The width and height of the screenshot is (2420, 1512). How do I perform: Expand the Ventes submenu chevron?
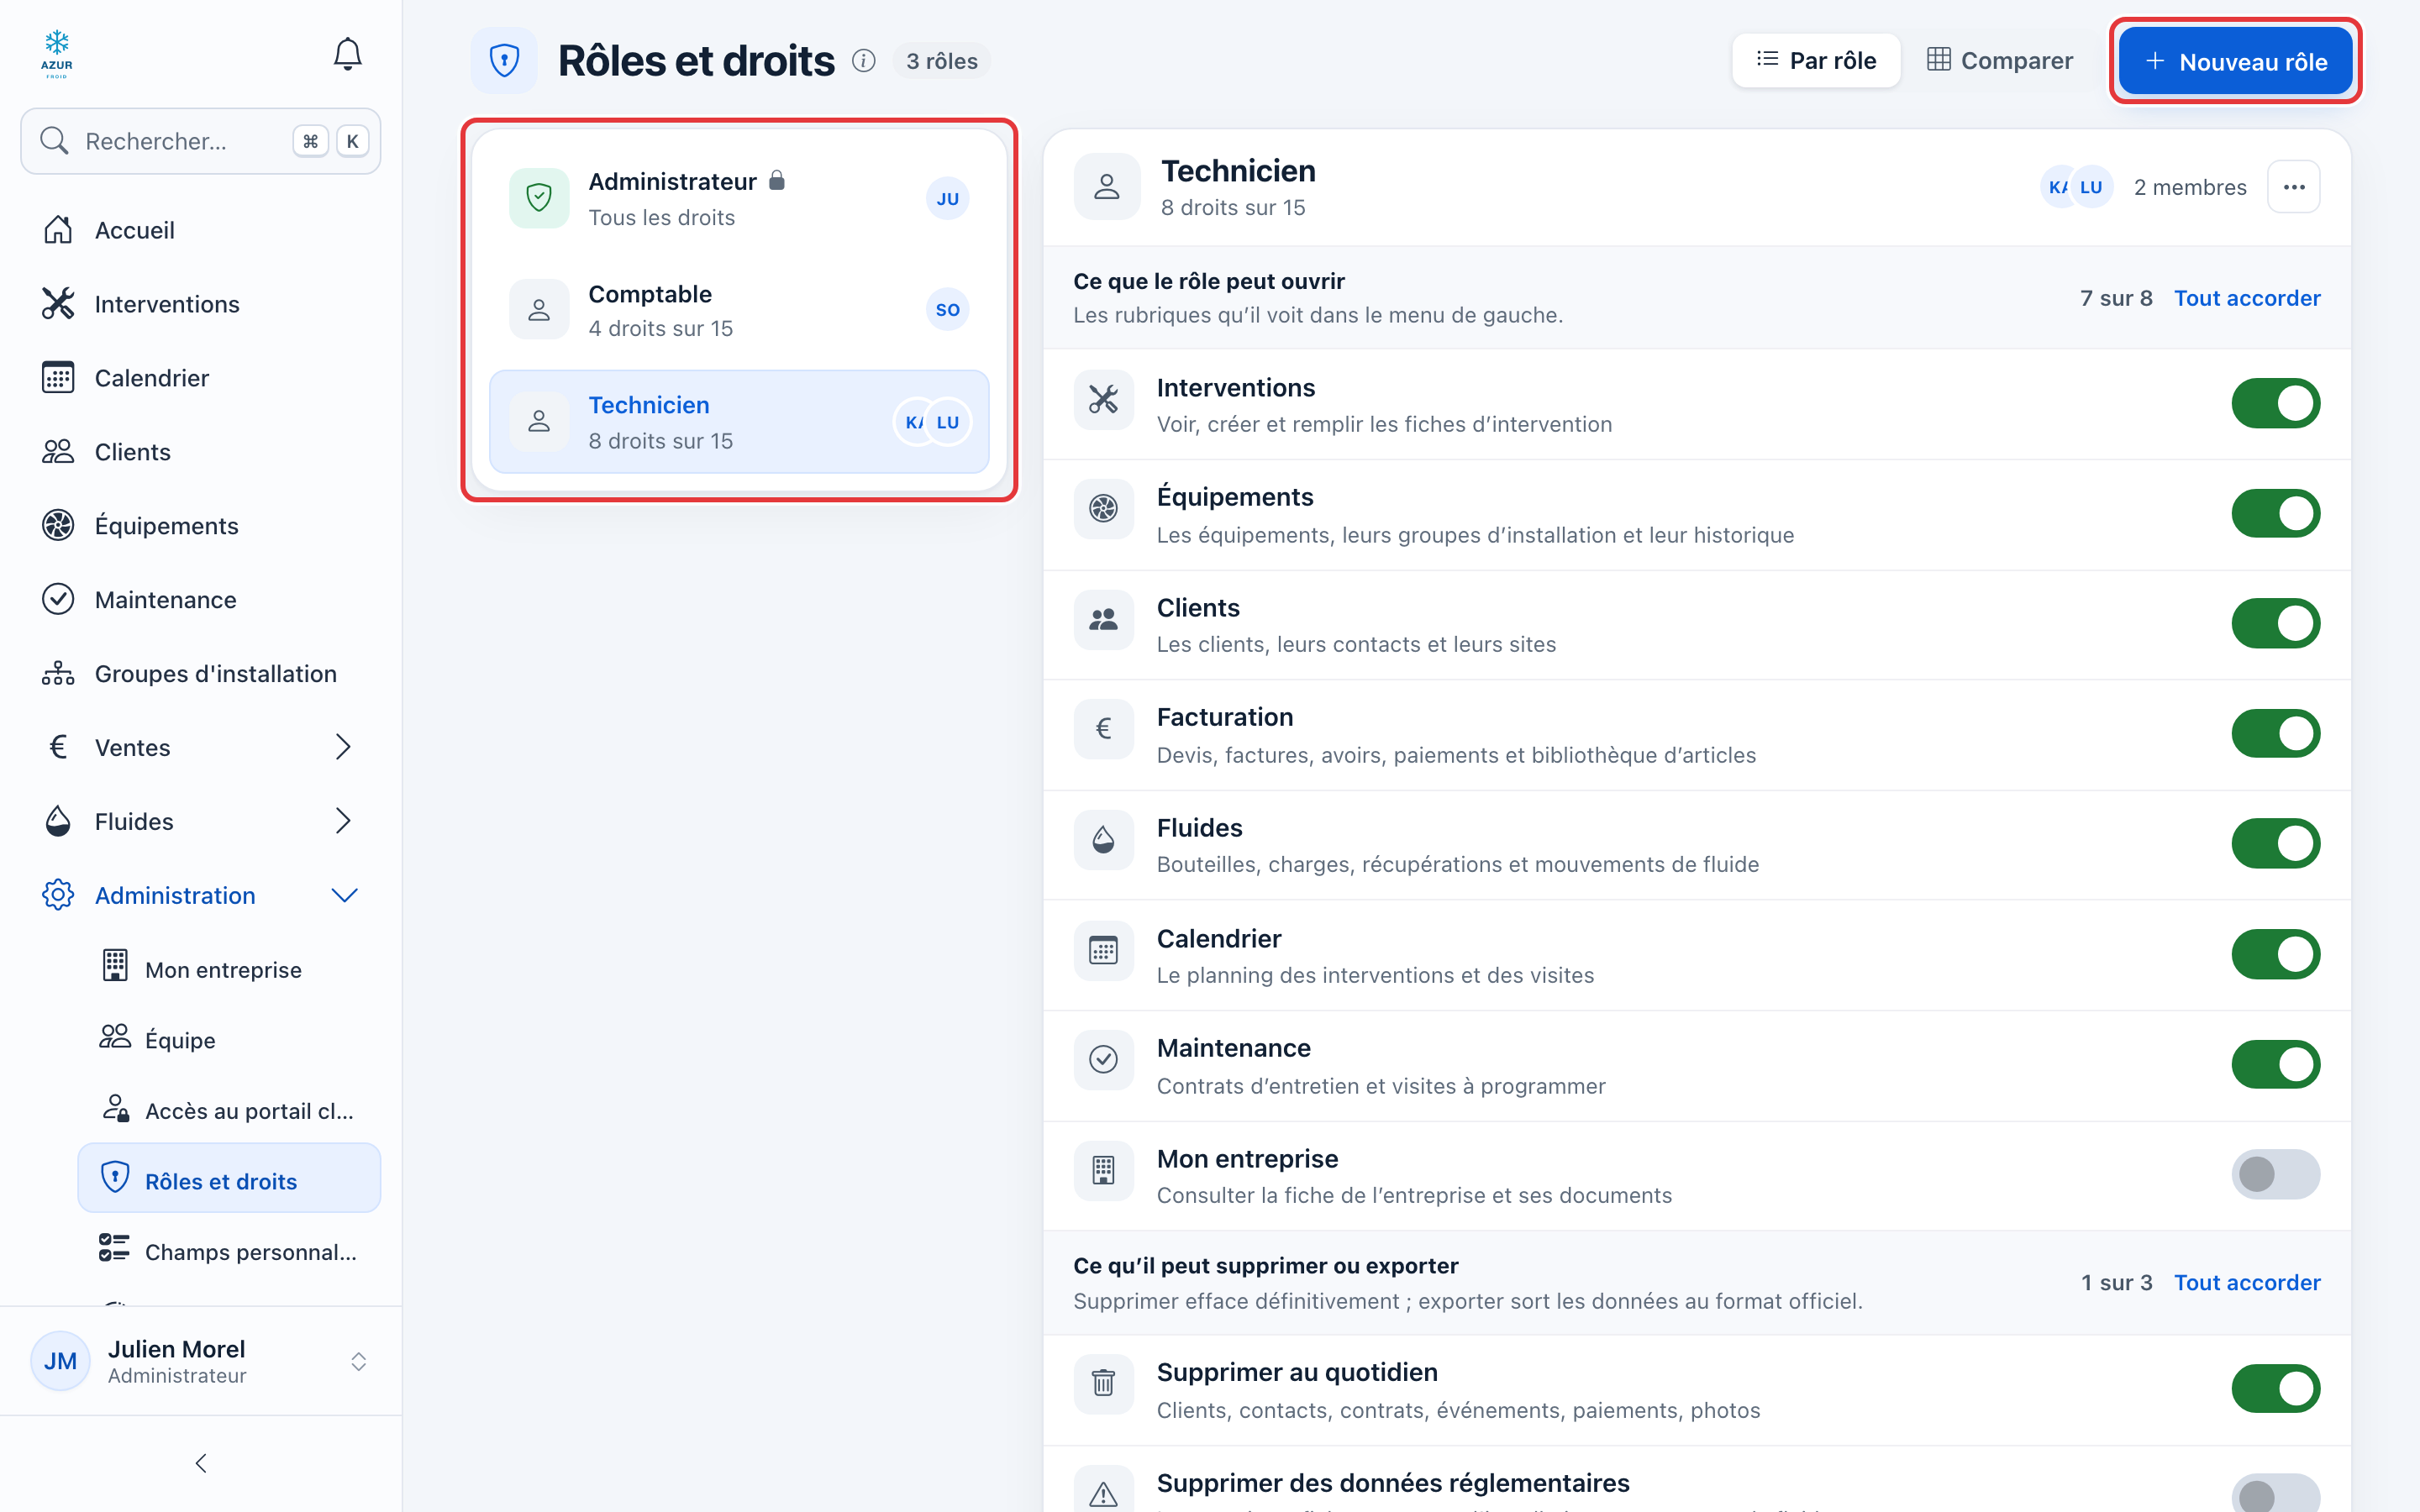tap(343, 747)
